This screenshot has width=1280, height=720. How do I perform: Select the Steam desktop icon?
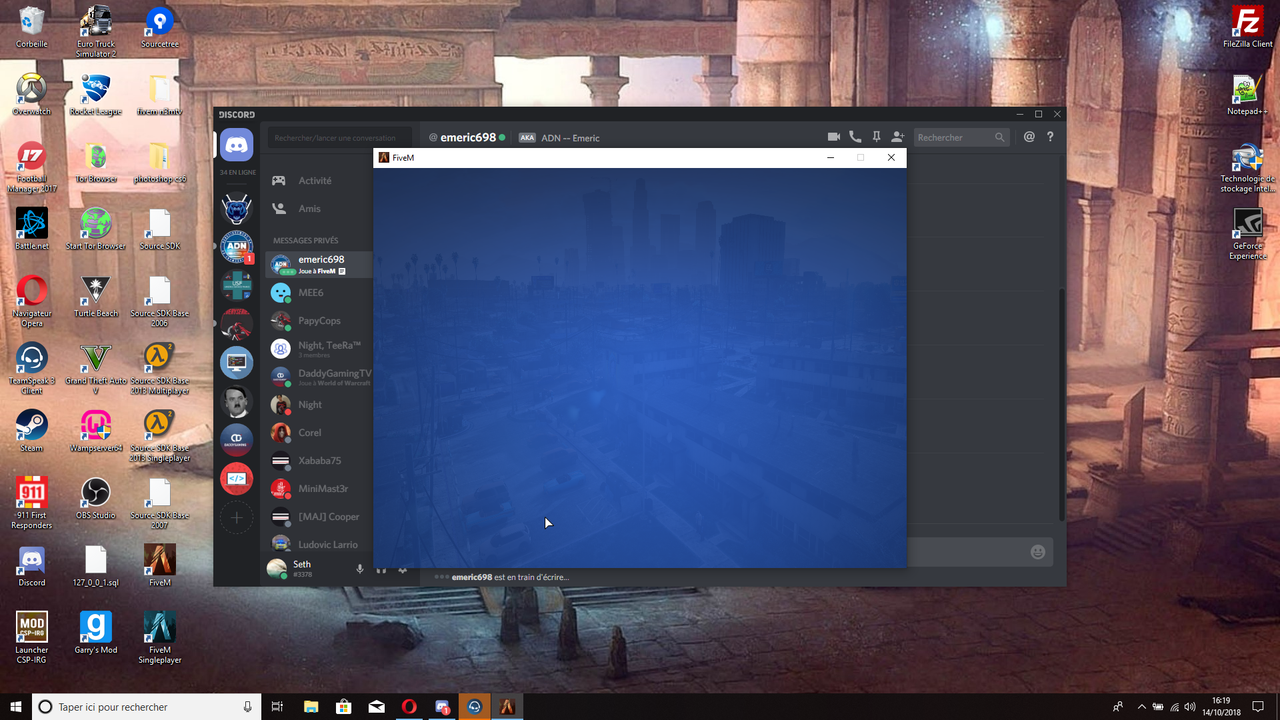click(x=32, y=430)
